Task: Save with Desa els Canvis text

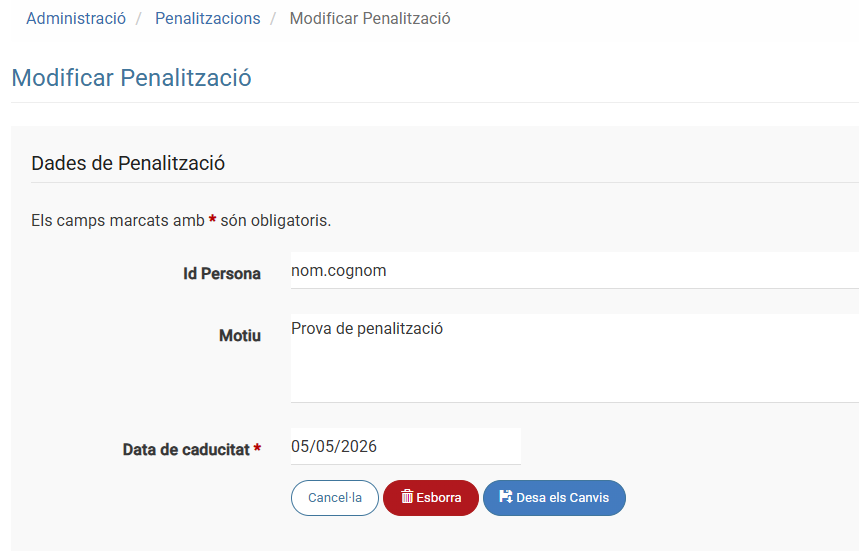Action: tap(562, 497)
